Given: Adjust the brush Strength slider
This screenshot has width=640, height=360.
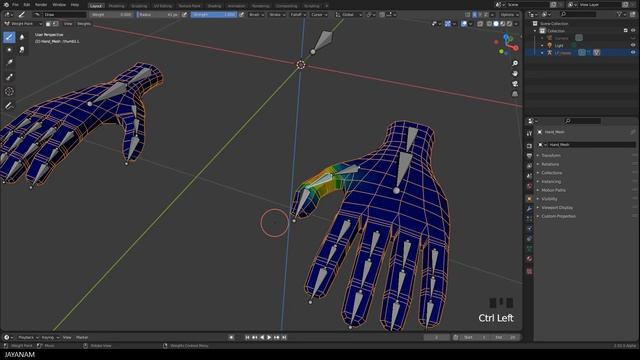Looking at the screenshot, I should [x=214, y=15].
